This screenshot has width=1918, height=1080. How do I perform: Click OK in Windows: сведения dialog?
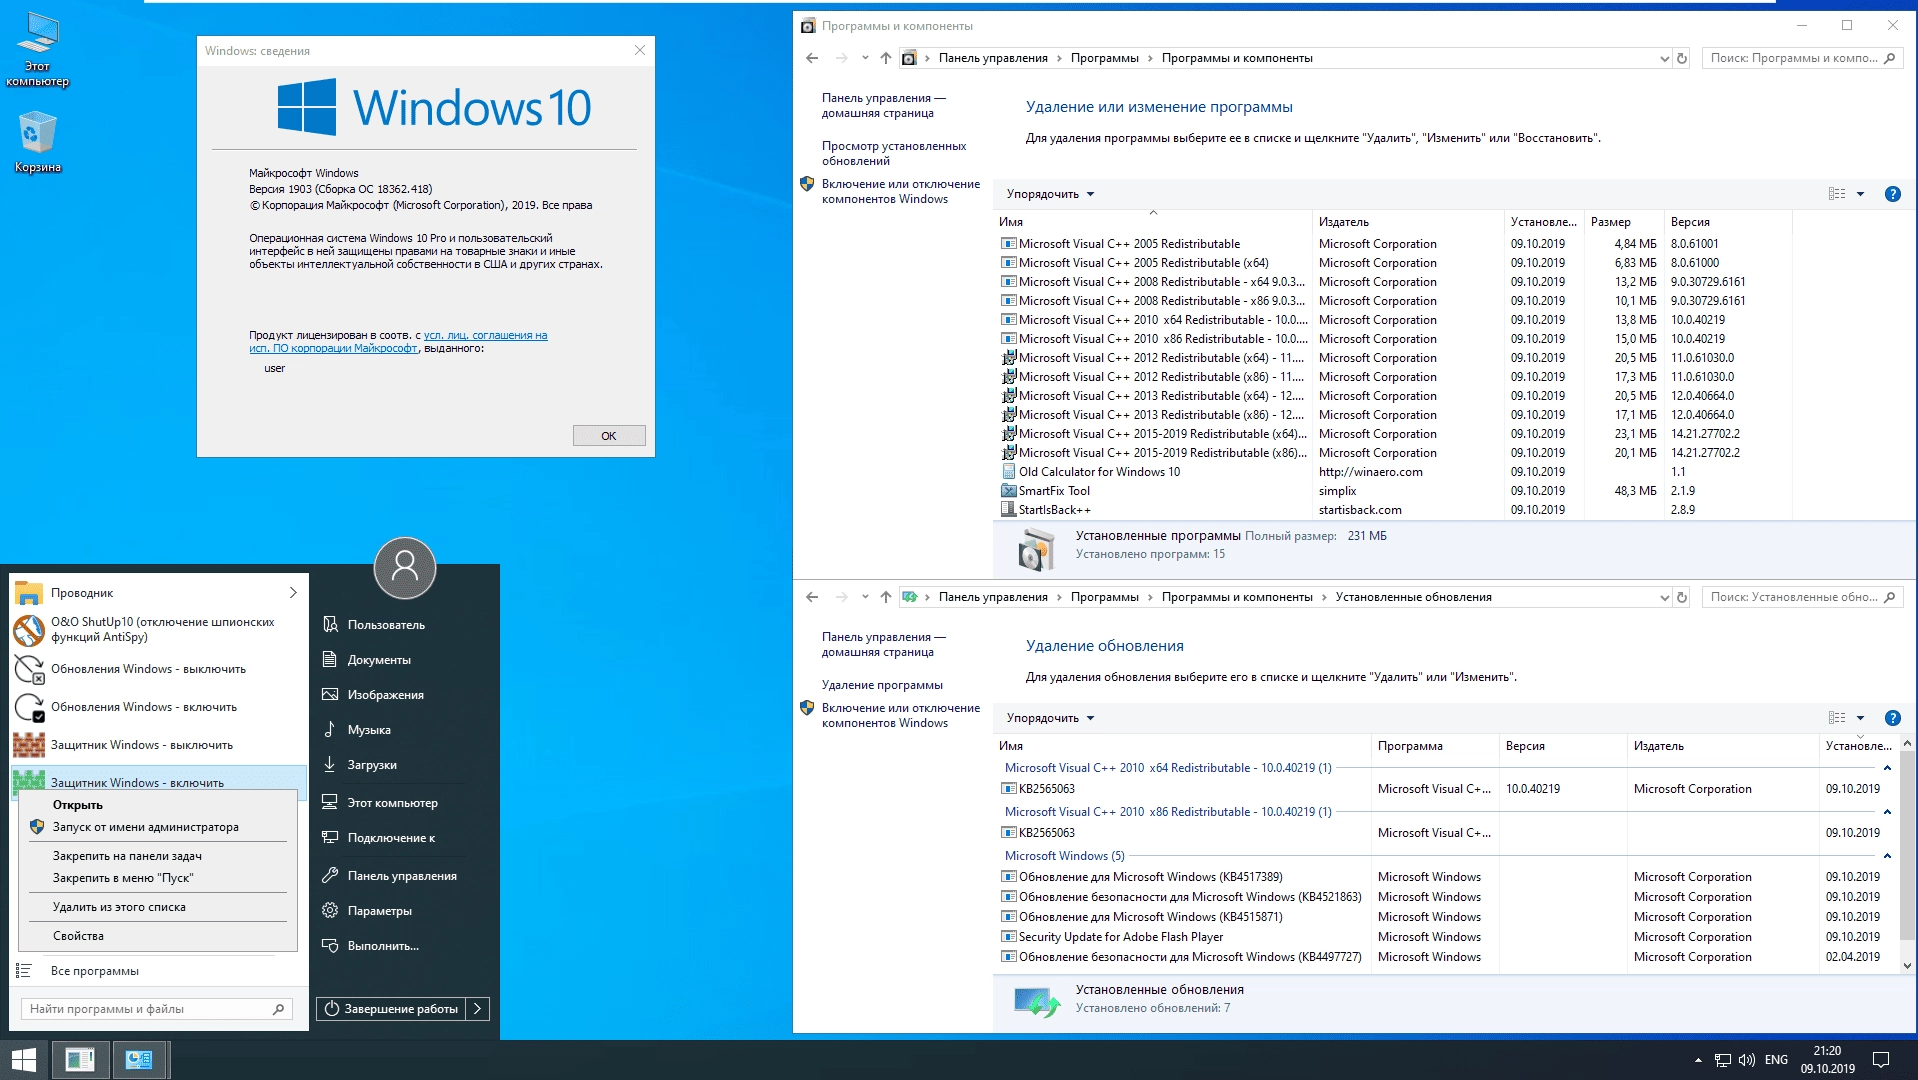[609, 436]
